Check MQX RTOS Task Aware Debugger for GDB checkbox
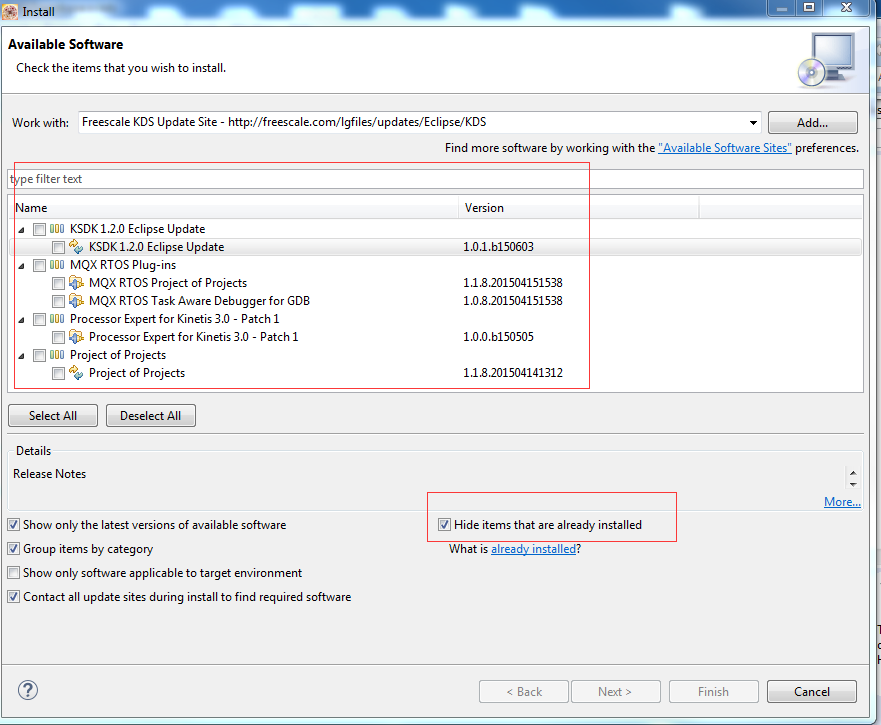Screen dimensions: 881x725 click(x=58, y=301)
